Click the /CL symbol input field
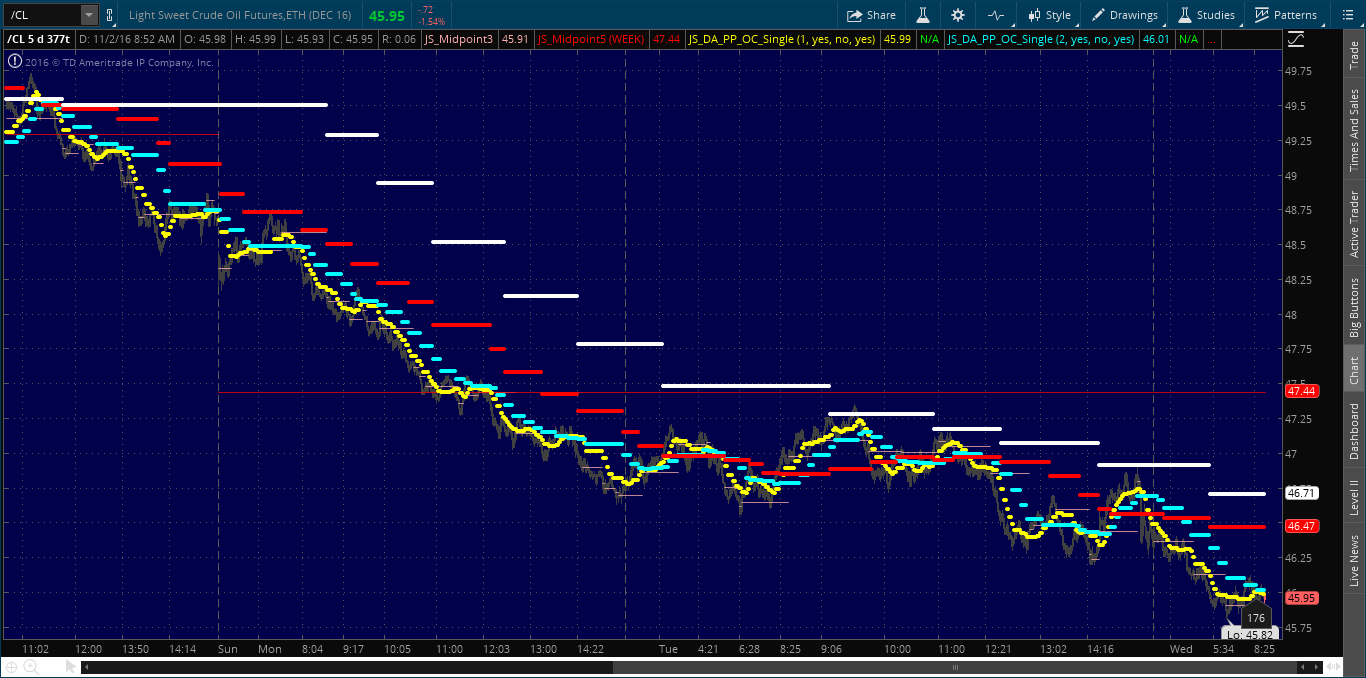The height and width of the screenshot is (678, 1366). pyautogui.click(x=40, y=15)
